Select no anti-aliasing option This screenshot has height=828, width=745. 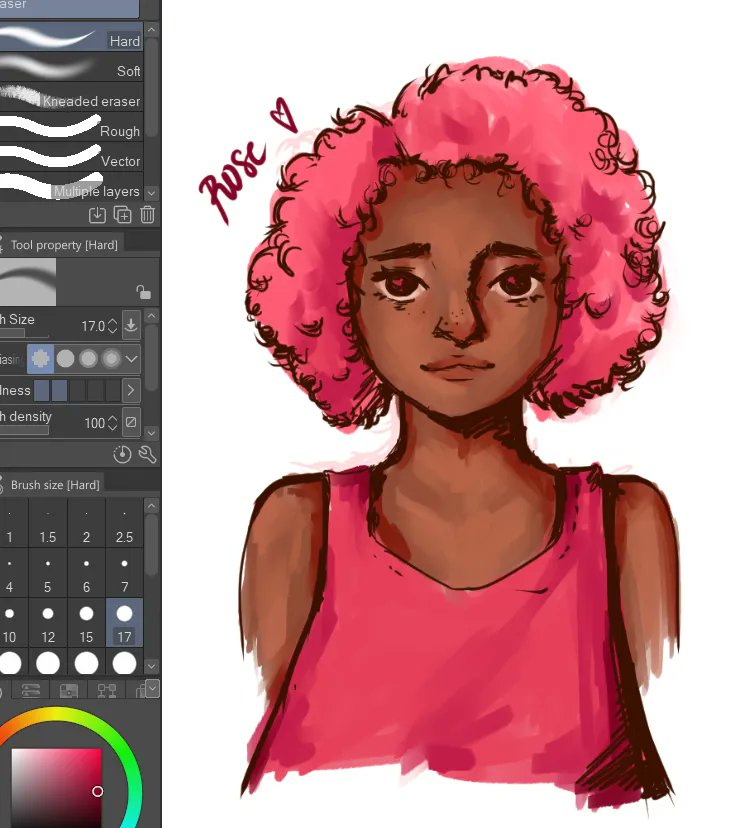pyautogui.click(x=40, y=359)
